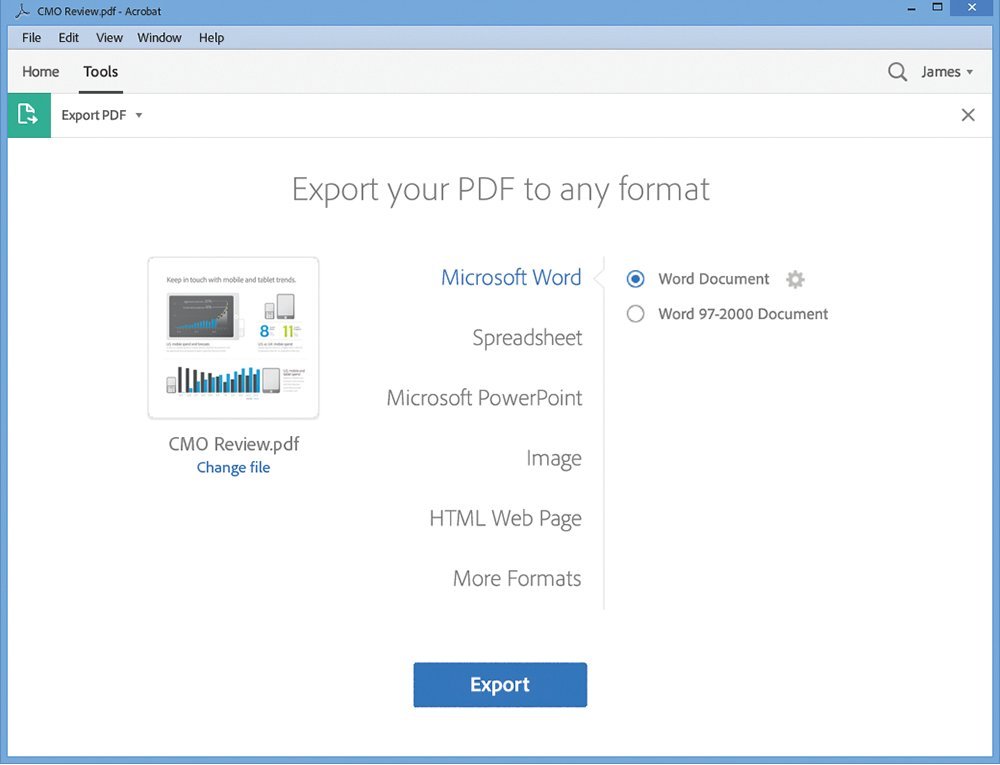Open the View menu
Viewport: 1000px width, 765px height.
108,37
